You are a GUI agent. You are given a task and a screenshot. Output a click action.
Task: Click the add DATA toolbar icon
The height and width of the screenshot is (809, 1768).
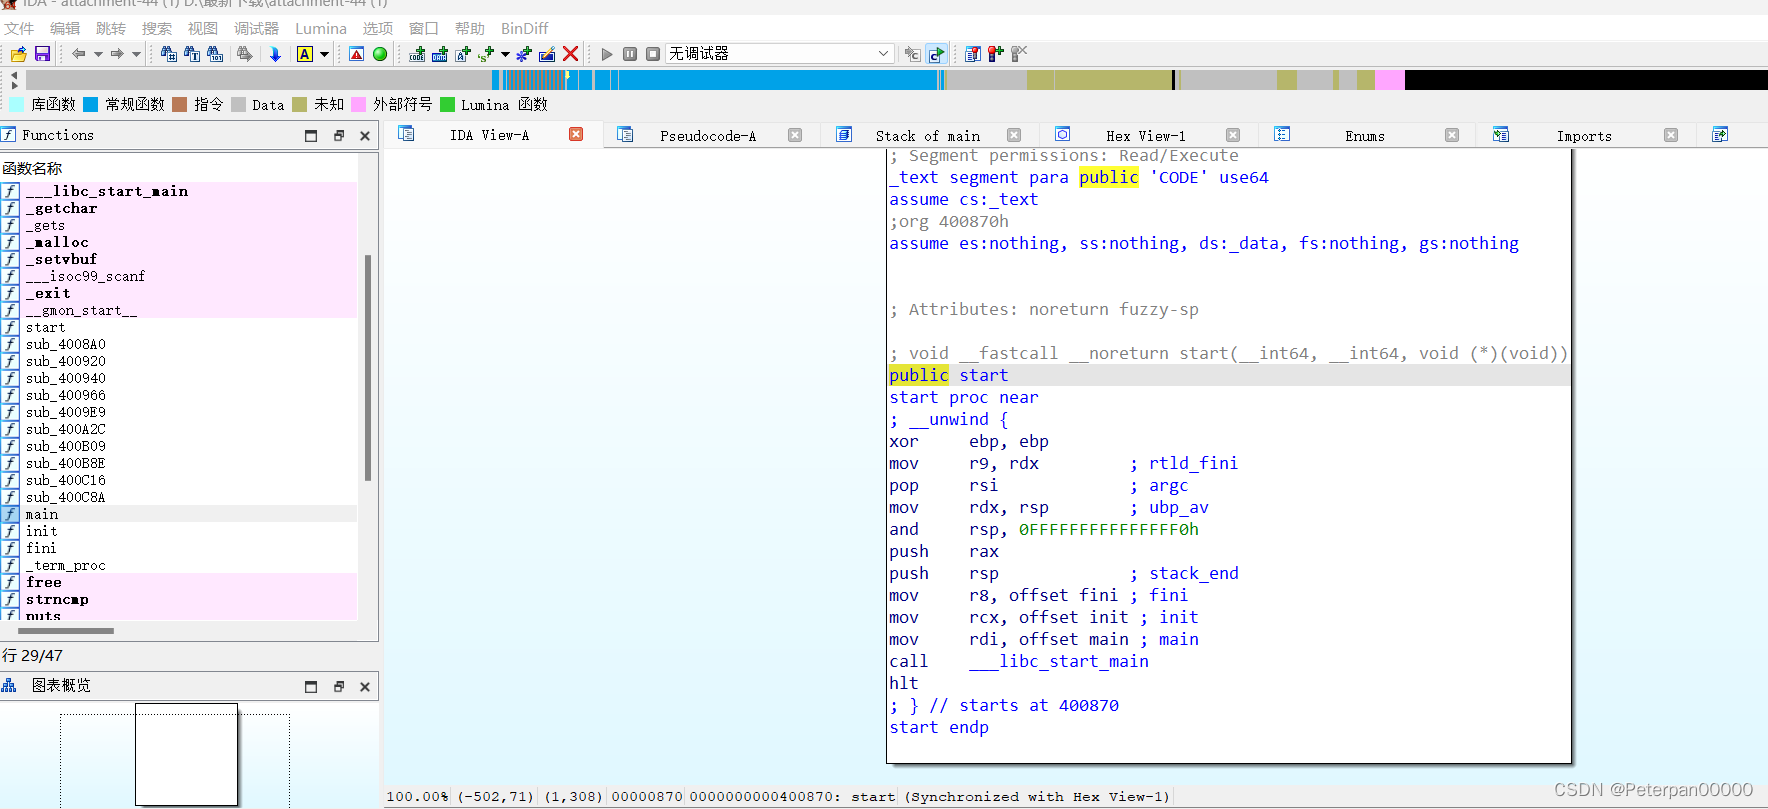click(440, 54)
